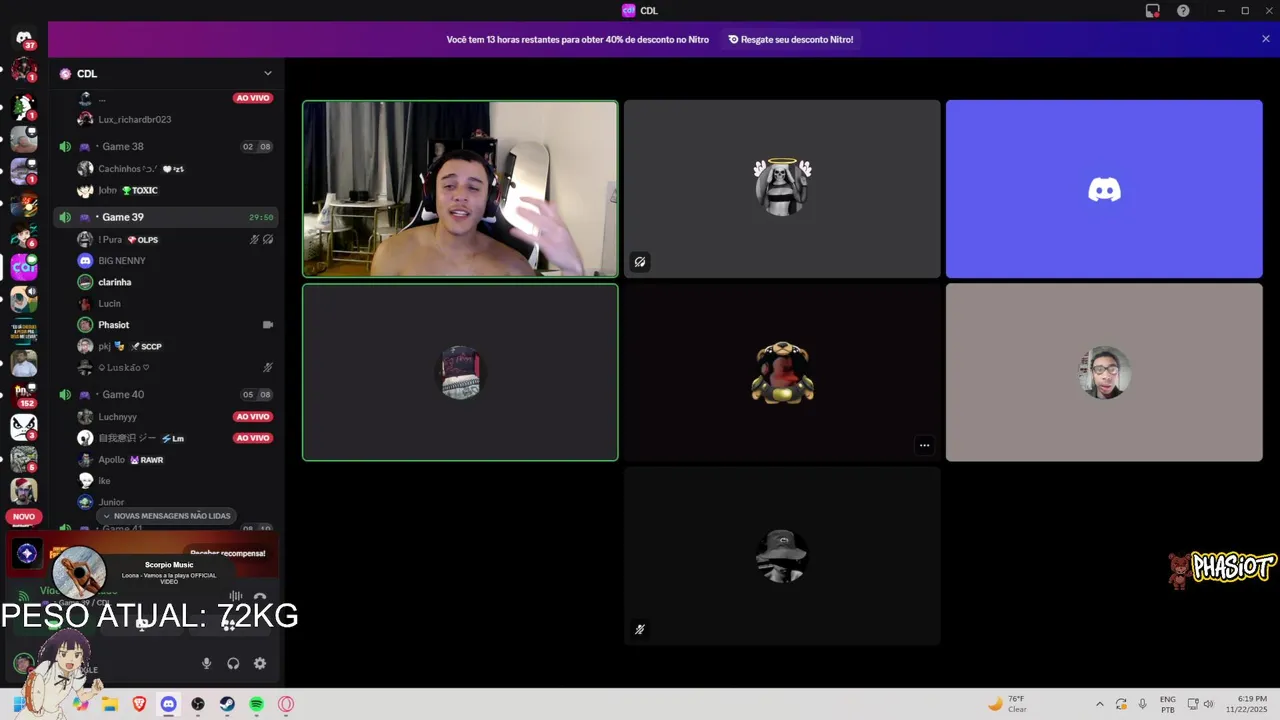Select the Game 39 voice channel
Image resolution: width=1280 pixels, height=720 pixels.
(165, 217)
